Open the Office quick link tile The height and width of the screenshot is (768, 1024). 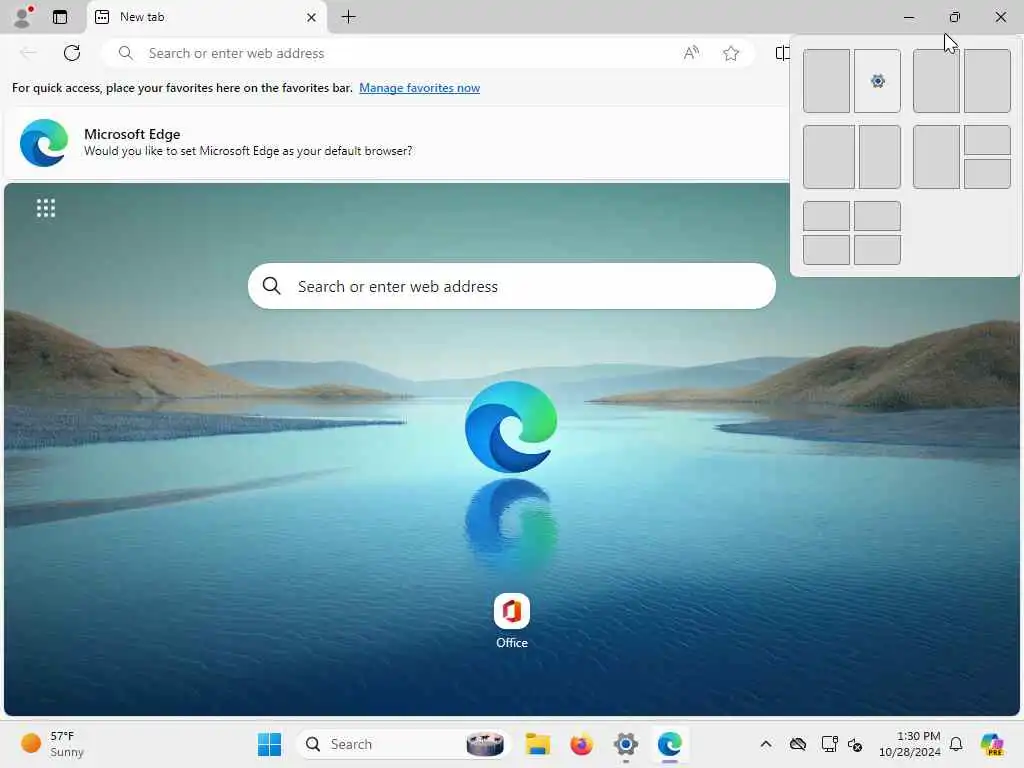pos(511,620)
